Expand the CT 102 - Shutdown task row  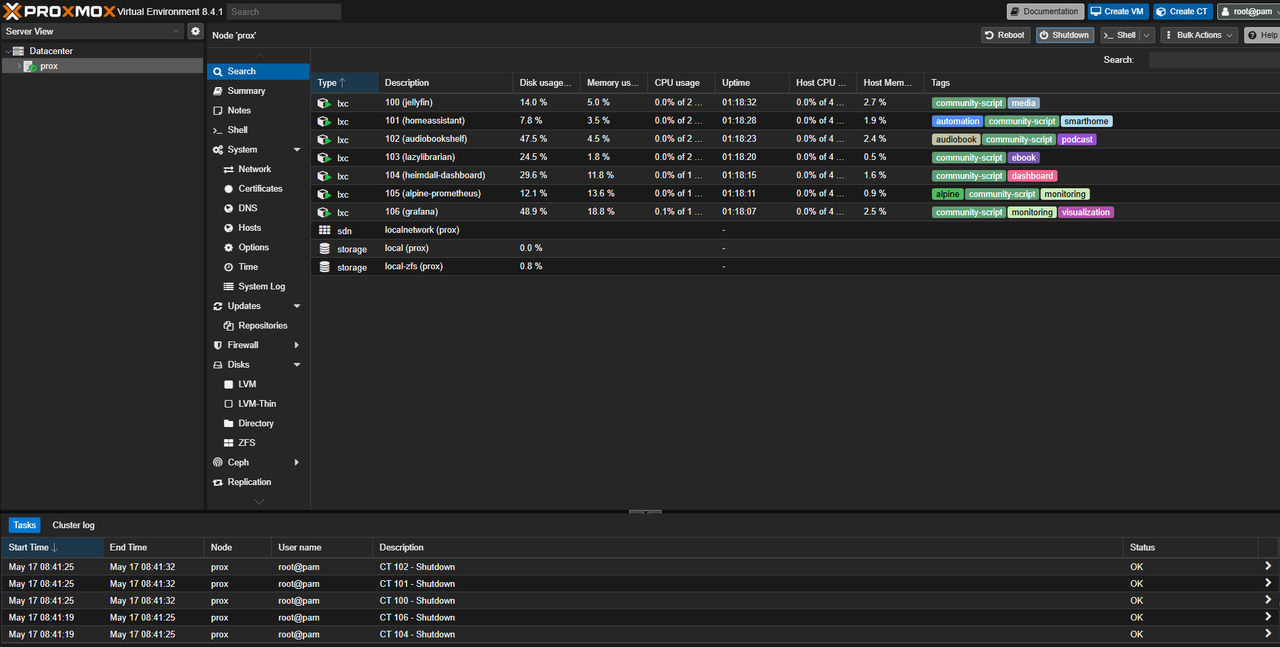(x=1268, y=566)
